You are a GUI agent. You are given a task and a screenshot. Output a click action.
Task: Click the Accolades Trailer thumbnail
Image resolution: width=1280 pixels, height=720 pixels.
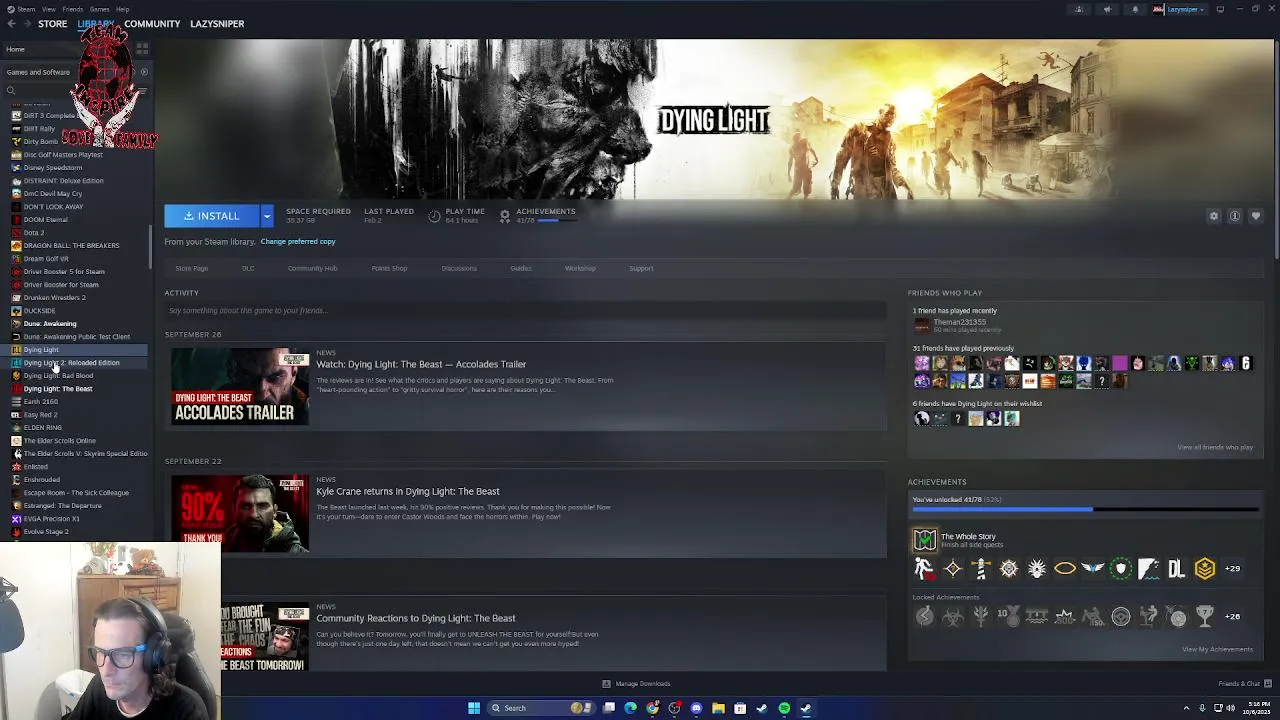(240, 387)
